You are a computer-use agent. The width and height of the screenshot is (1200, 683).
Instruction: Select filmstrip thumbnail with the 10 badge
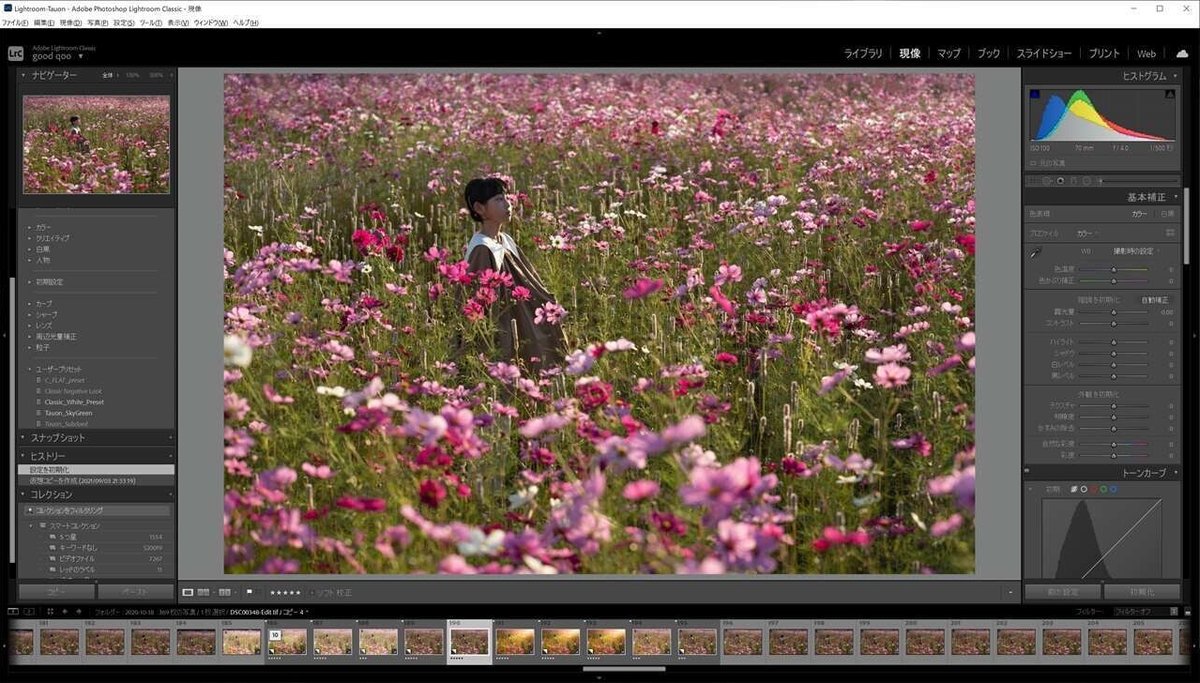pyautogui.click(x=288, y=642)
